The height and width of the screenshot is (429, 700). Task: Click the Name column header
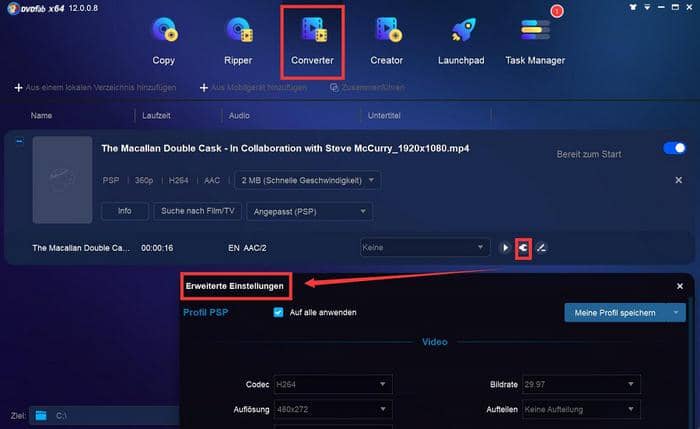click(x=42, y=116)
